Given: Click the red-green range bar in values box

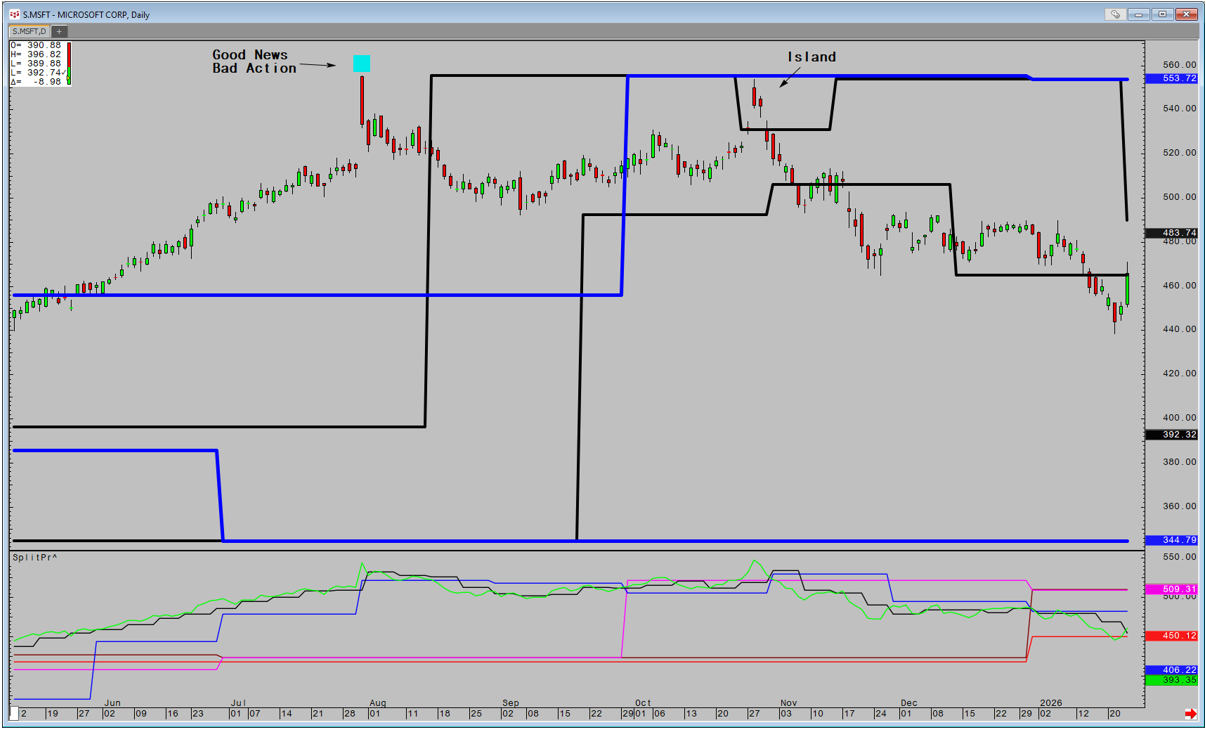Looking at the screenshot, I should coord(68,63).
